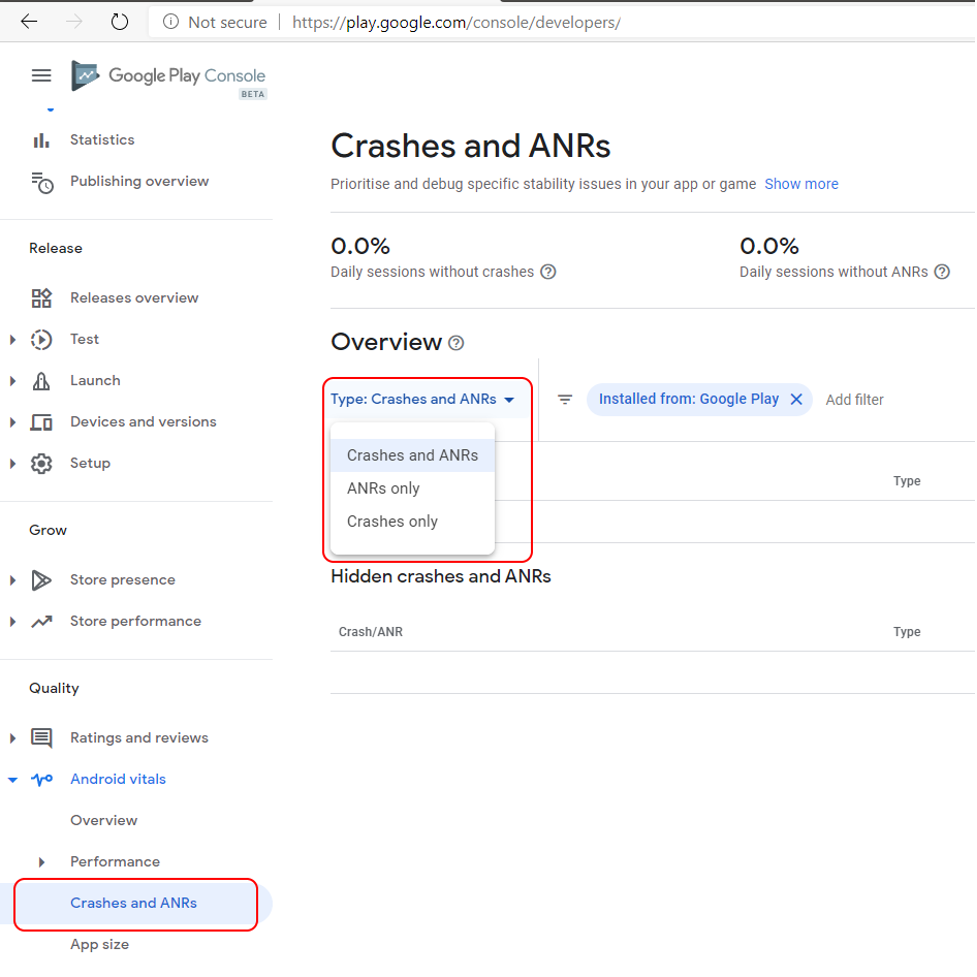Click the Publishing overview clock icon
977x977 pixels.
pos(42,182)
